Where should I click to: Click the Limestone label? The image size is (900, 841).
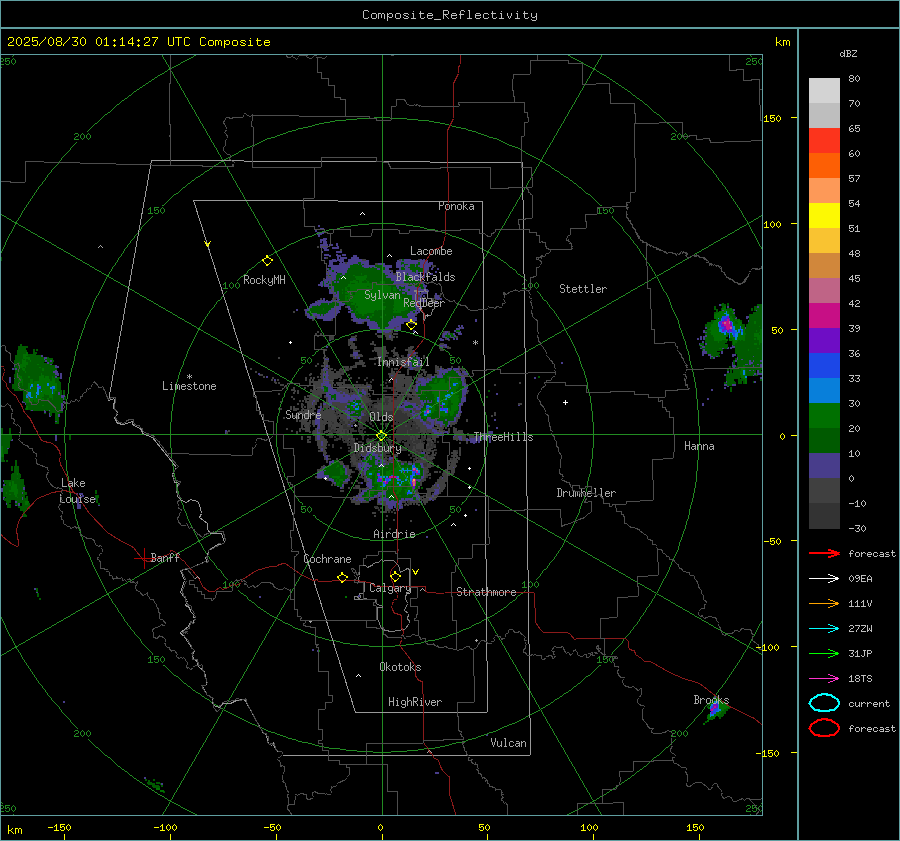(x=189, y=386)
